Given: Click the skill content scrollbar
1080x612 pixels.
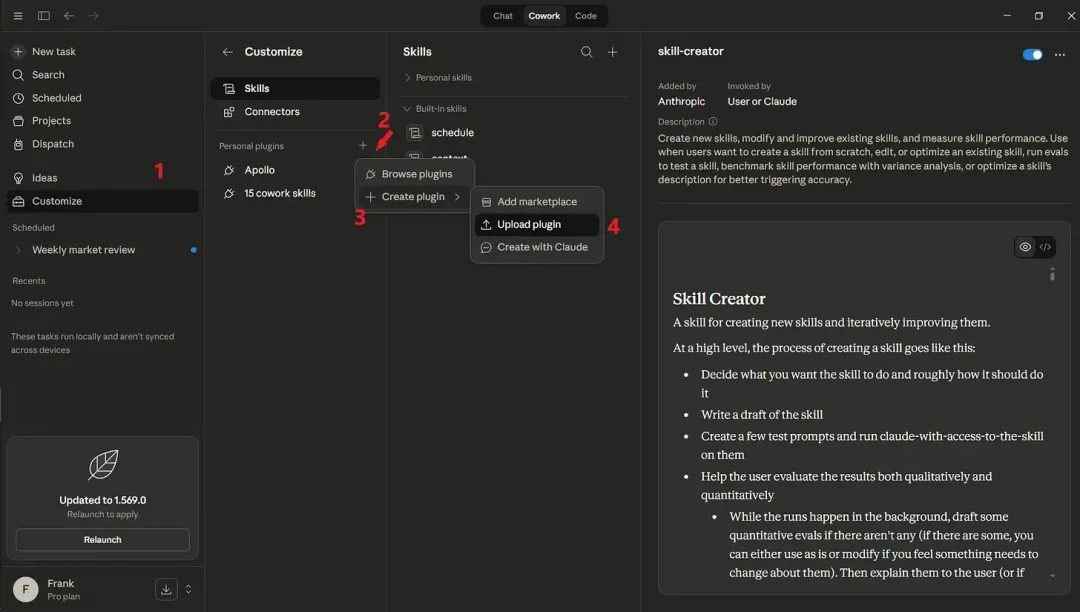Looking at the screenshot, I should click(x=1052, y=275).
